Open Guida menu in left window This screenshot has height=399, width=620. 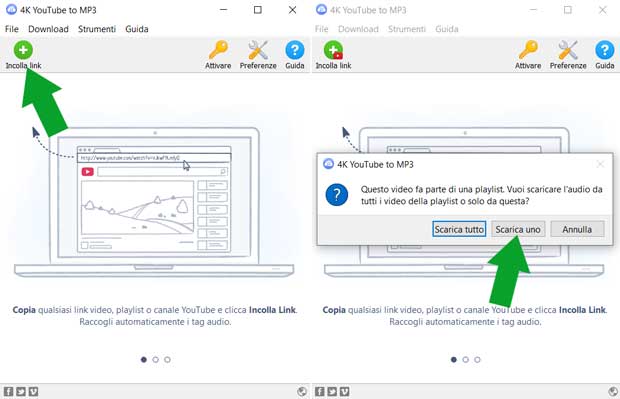(137, 29)
